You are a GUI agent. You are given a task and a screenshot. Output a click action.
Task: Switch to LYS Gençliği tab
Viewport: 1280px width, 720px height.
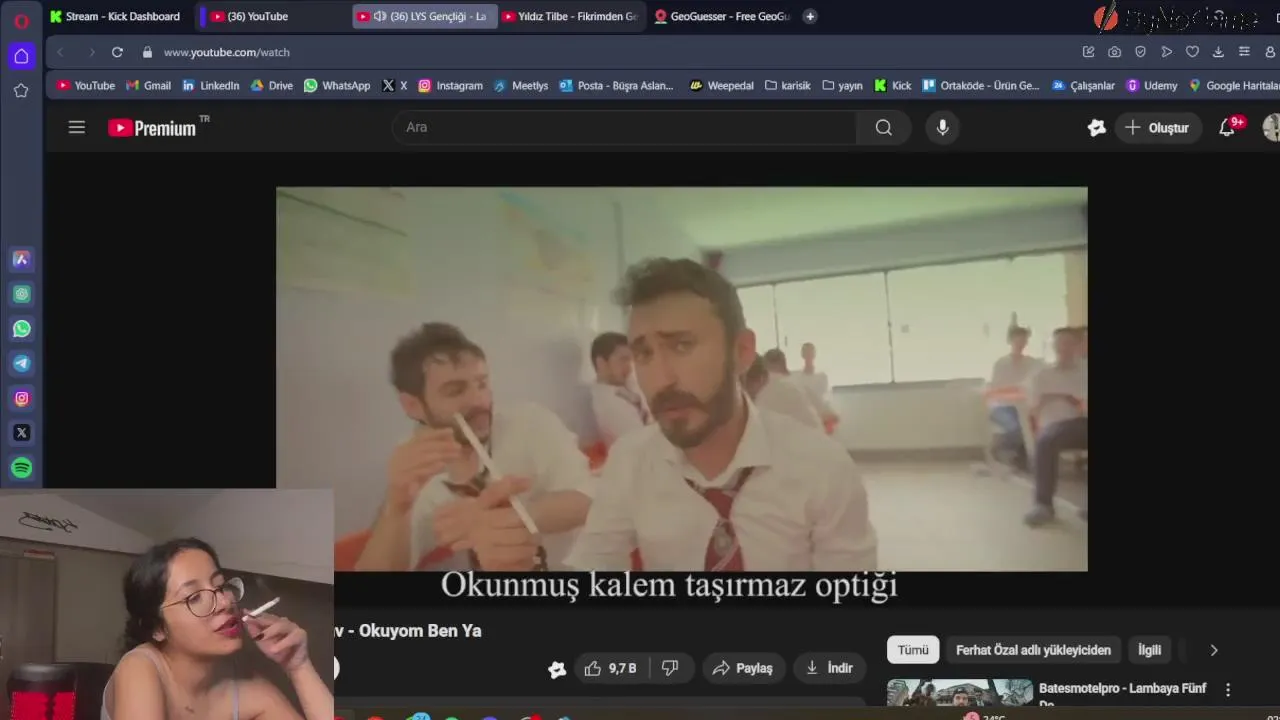425,16
